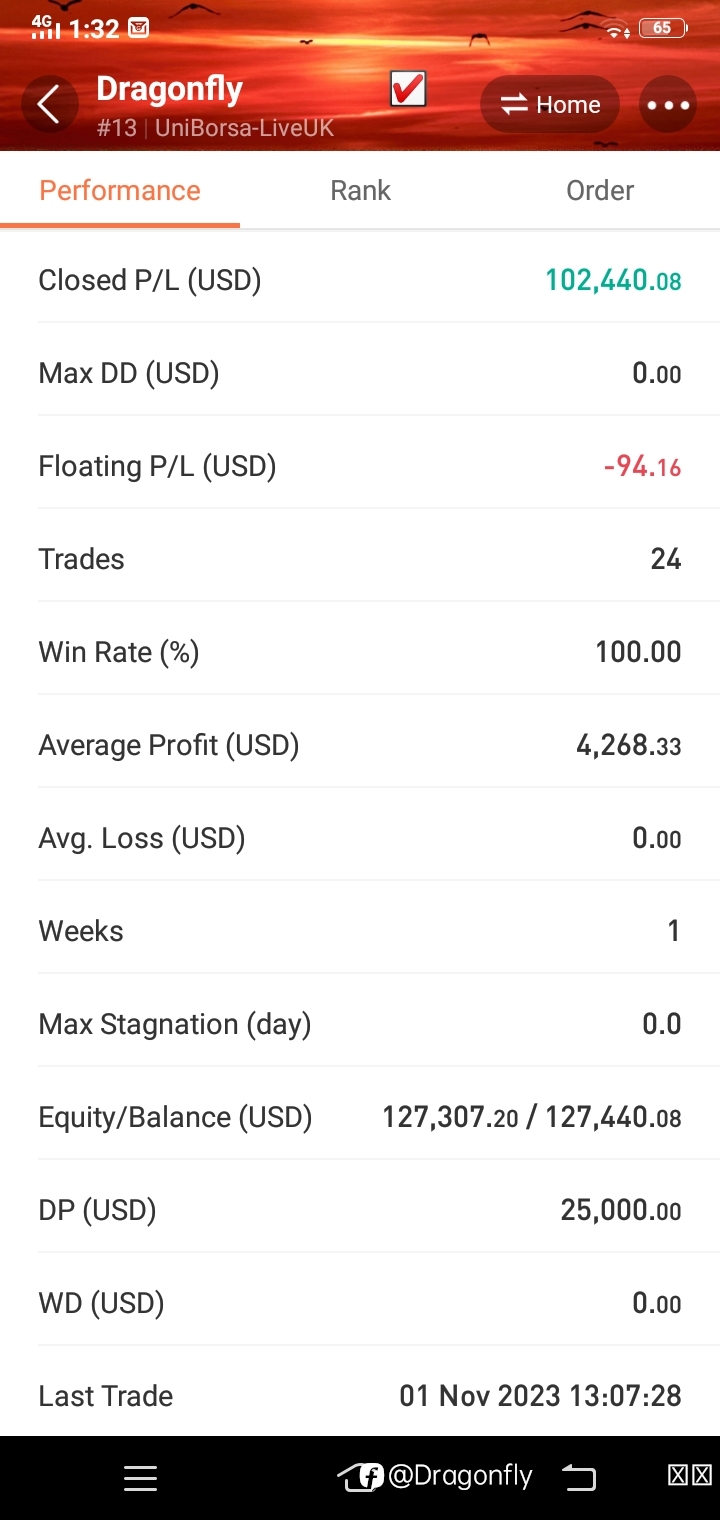Tap the Facebook icon in bottom bar
720x1520 pixels.
[371, 1477]
